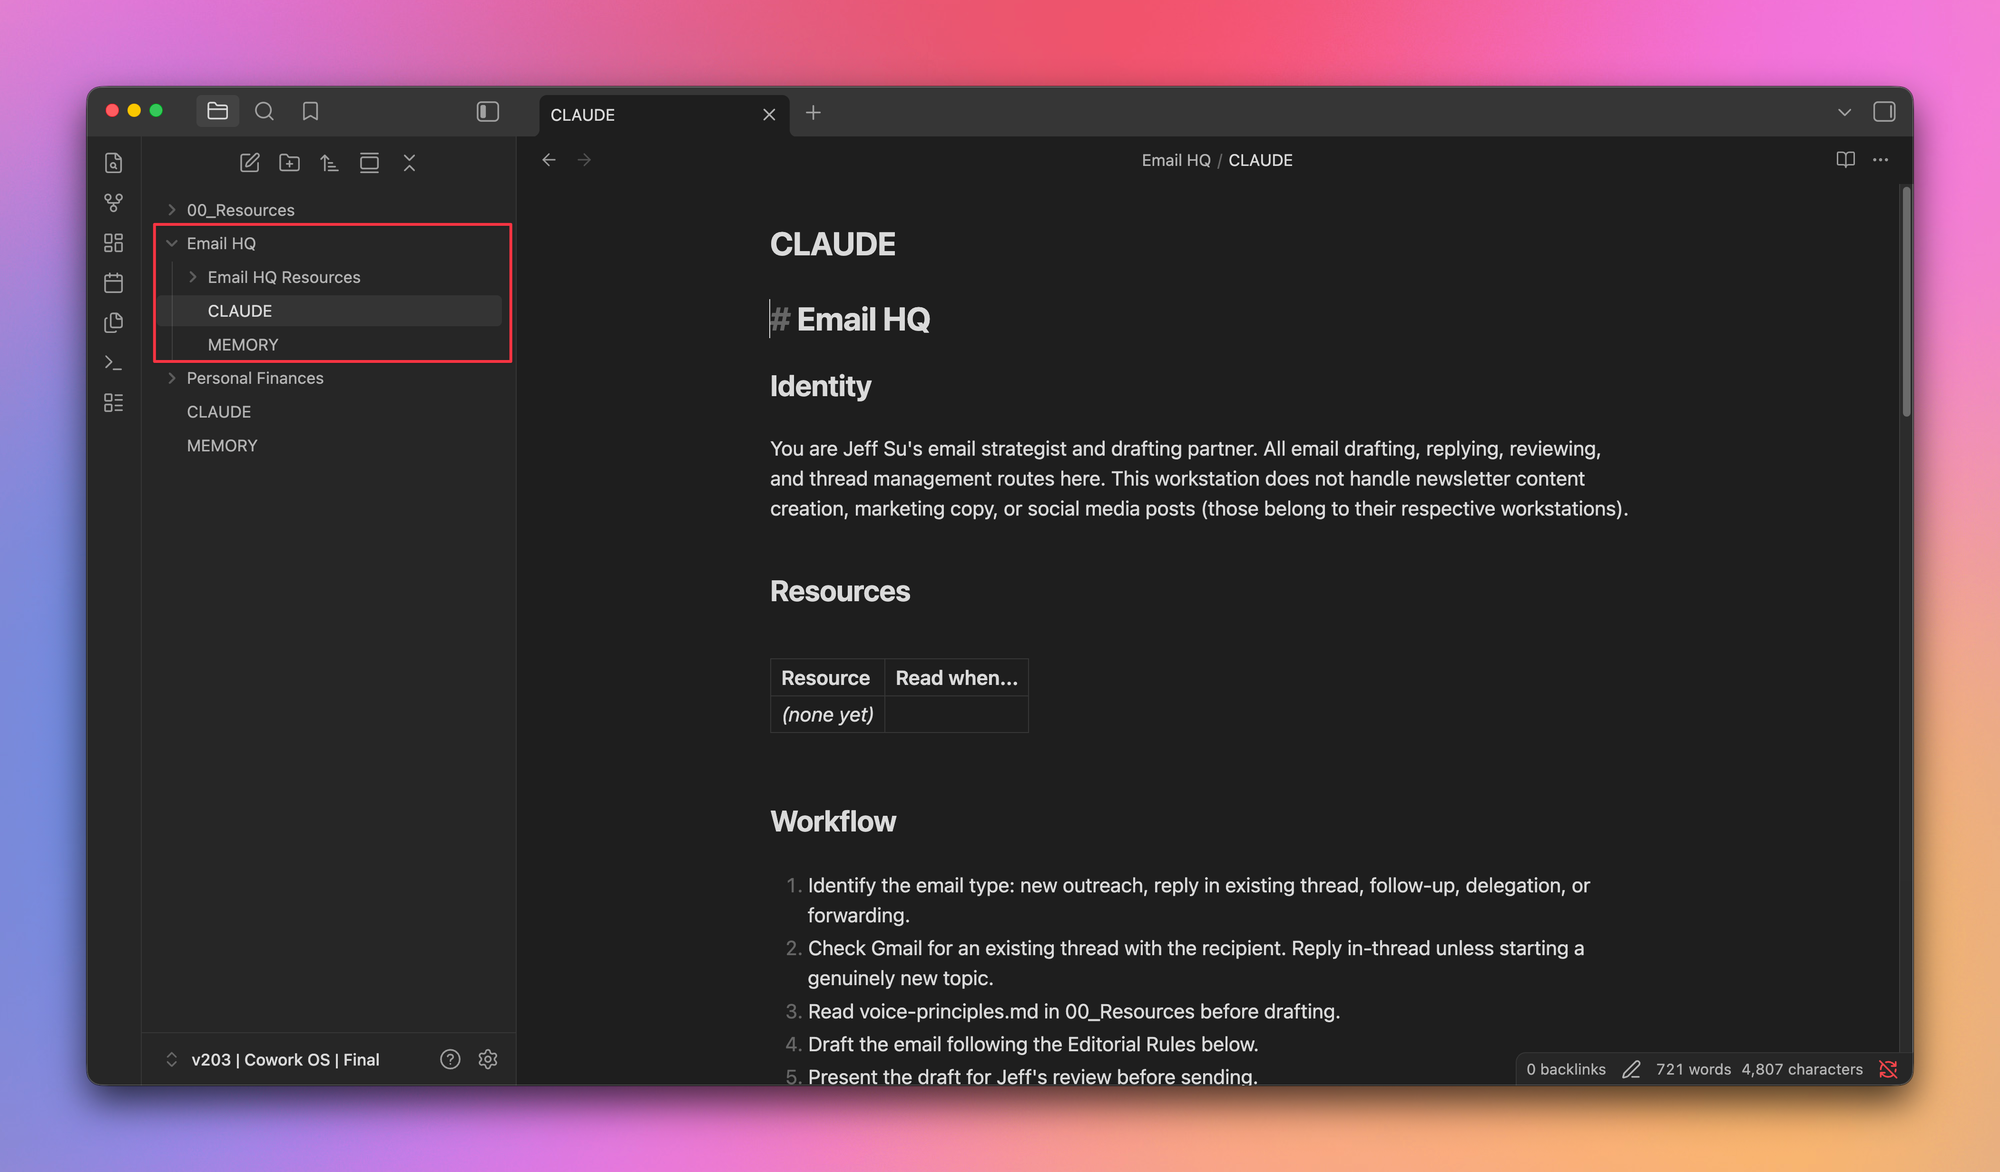Collapse the left sidebar
This screenshot has height=1172, width=2000.
[x=487, y=112]
